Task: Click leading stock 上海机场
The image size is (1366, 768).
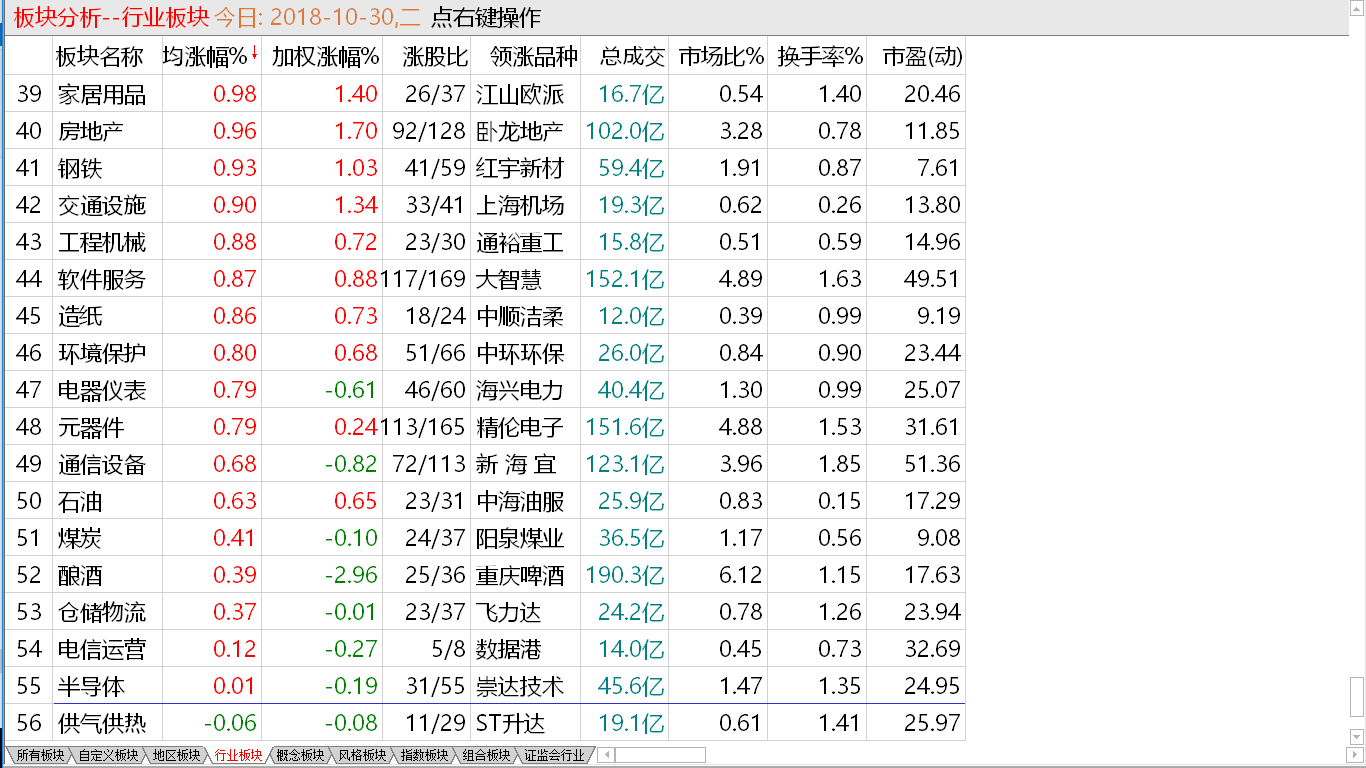Action: 520,205
